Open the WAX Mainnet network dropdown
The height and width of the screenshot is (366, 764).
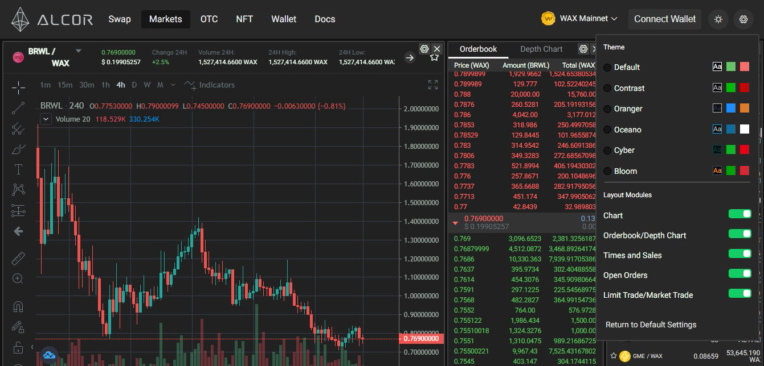coord(579,19)
